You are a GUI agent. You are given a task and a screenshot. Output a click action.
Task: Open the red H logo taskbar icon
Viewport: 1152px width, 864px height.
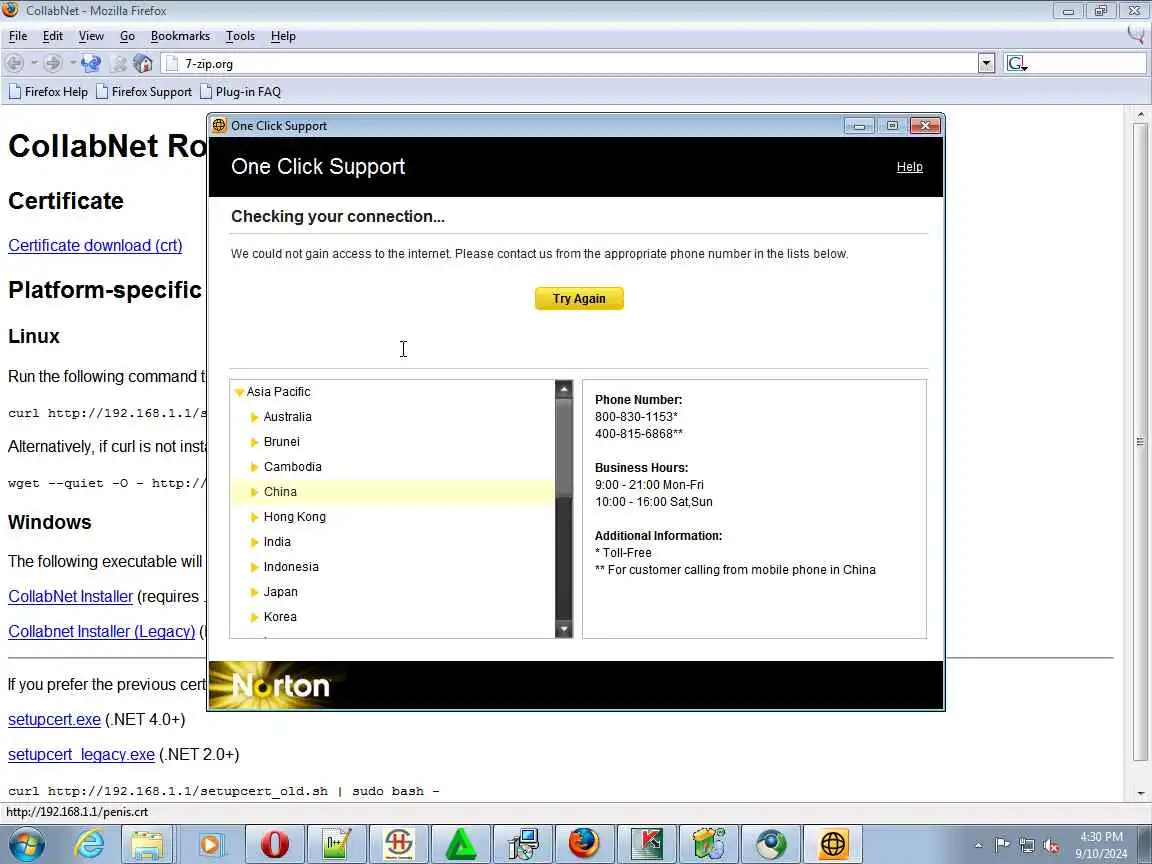(x=398, y=844)
